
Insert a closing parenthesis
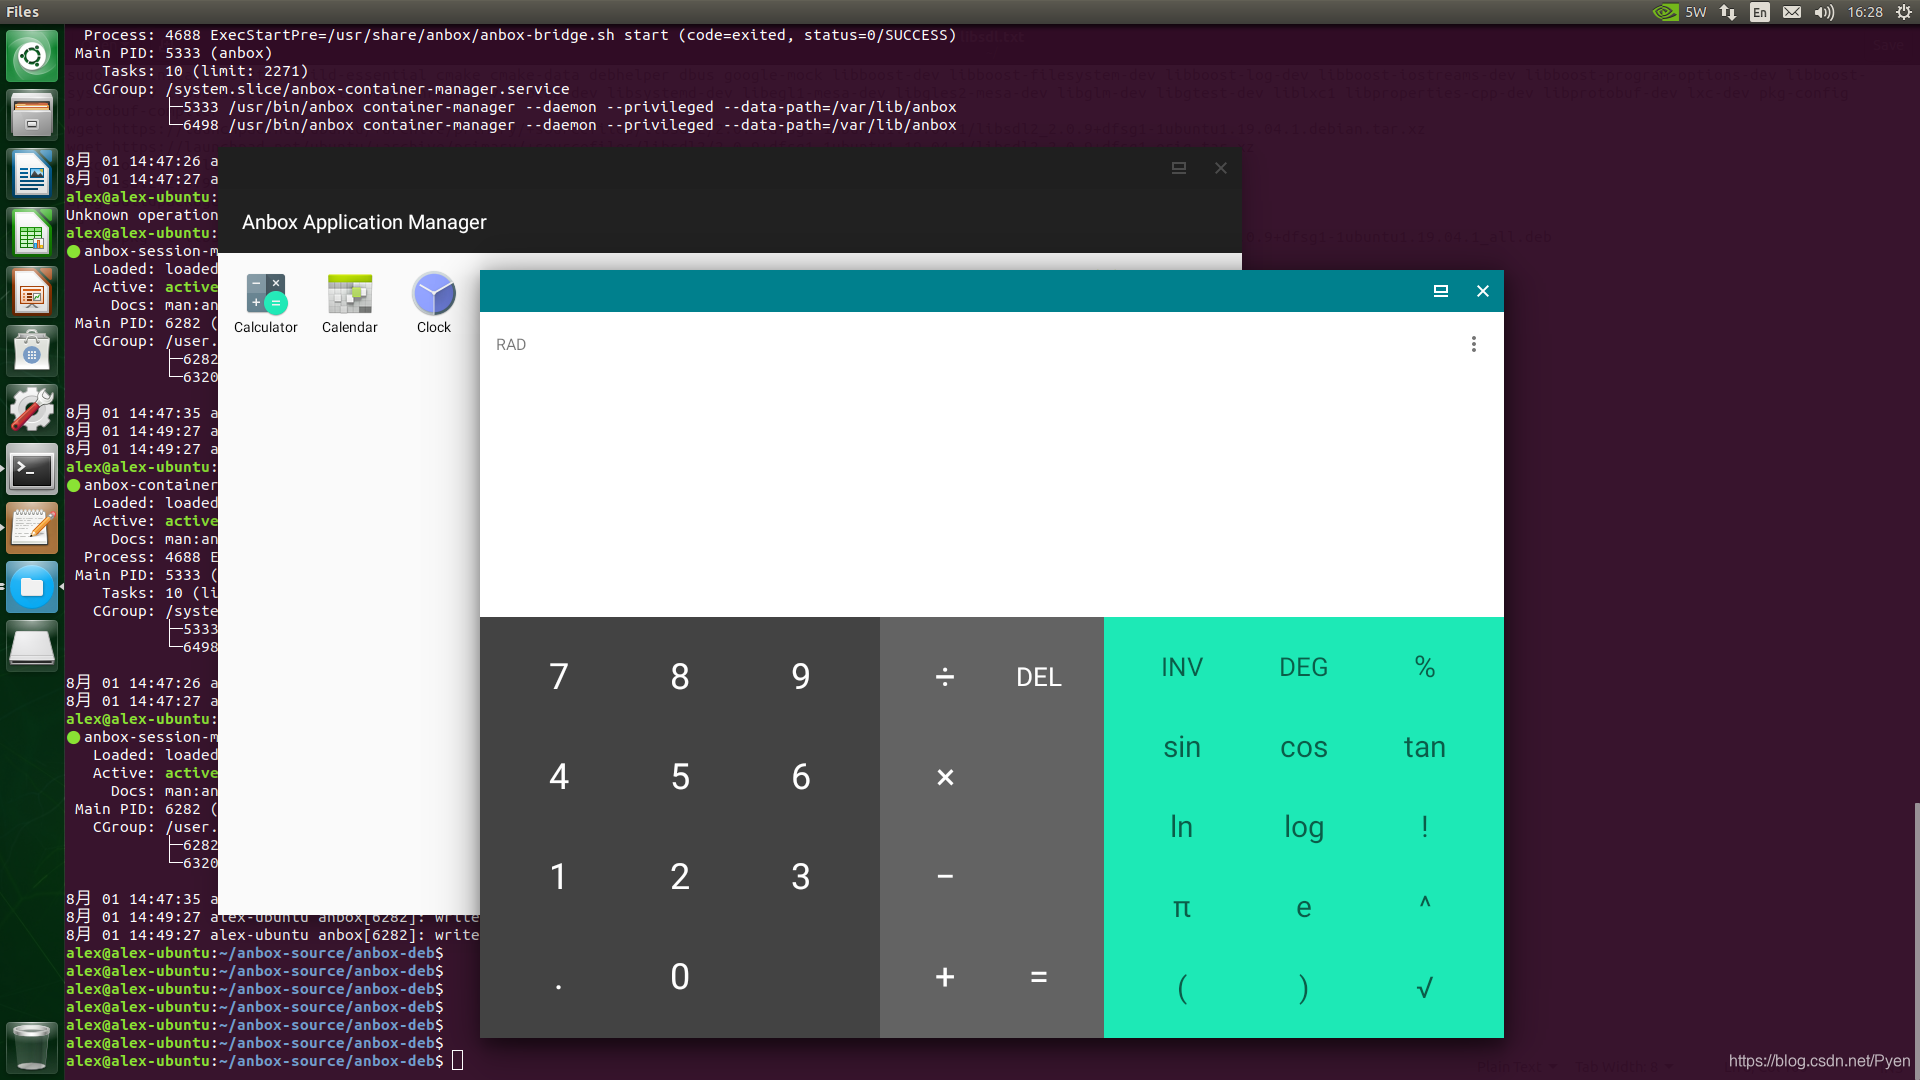coord(1304,987)
